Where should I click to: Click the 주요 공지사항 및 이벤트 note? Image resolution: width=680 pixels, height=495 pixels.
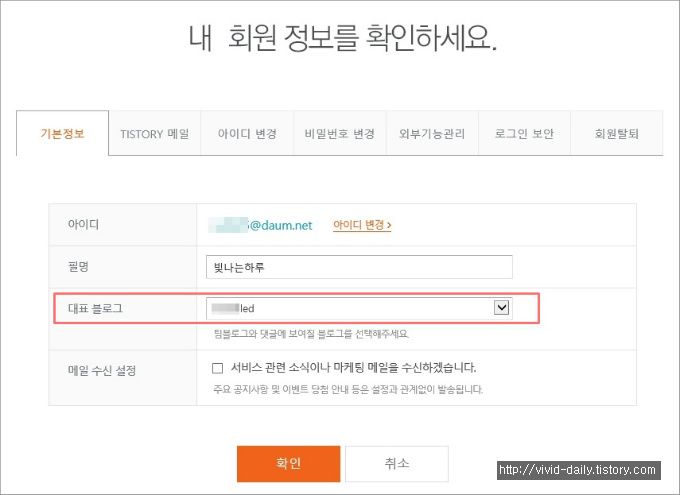(x=348, y=389)
